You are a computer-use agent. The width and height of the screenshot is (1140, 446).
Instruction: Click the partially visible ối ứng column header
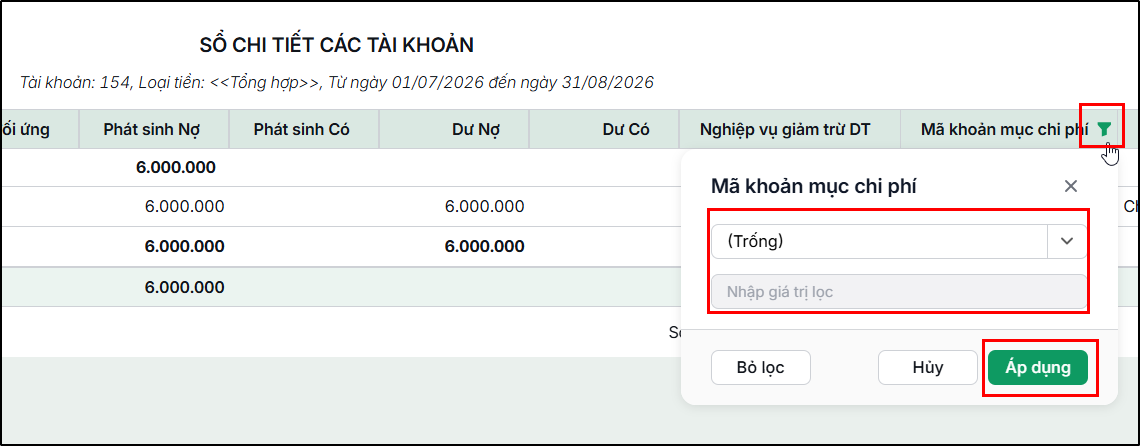pyautogui.click(x=26, y=130)
